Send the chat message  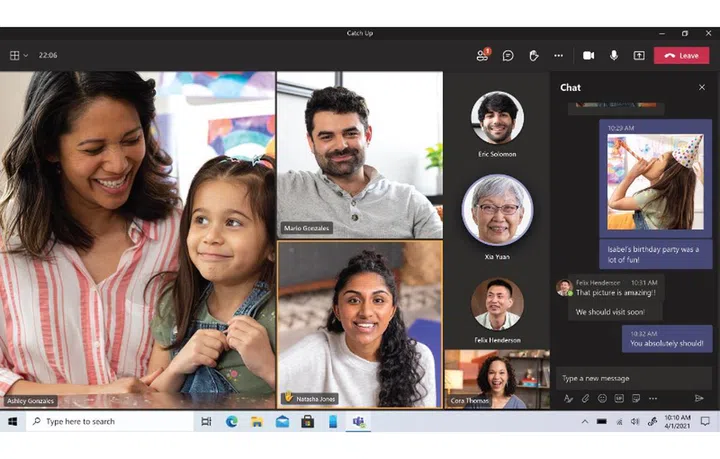(699, 398)
